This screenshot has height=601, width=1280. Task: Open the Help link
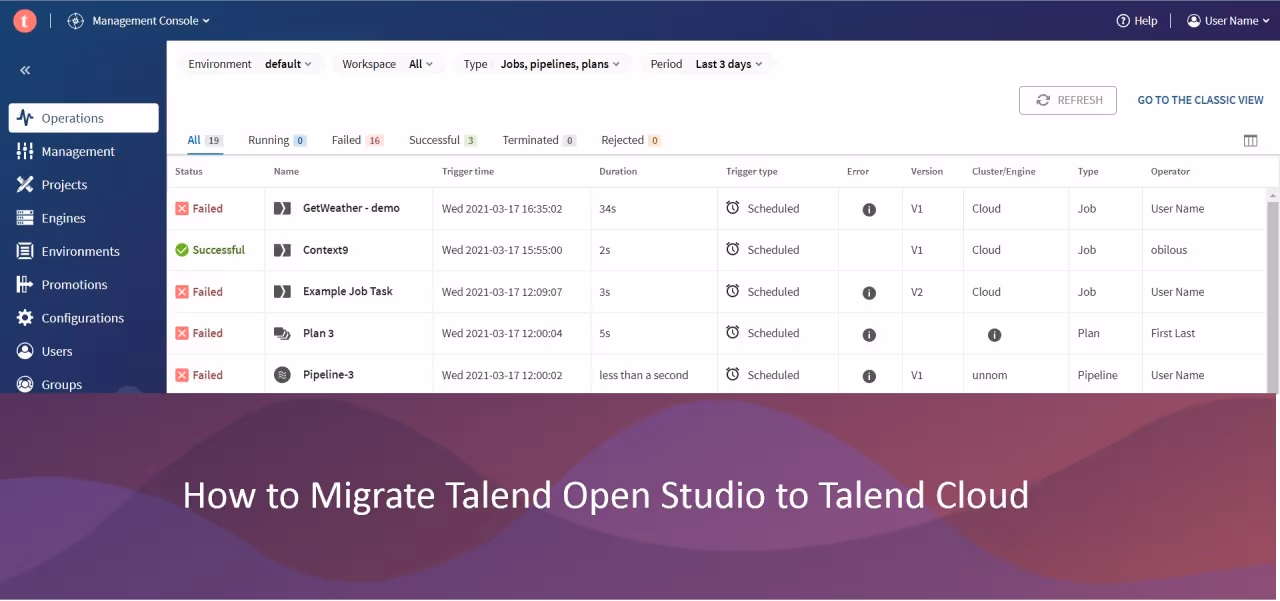(x=1136, y=20)
